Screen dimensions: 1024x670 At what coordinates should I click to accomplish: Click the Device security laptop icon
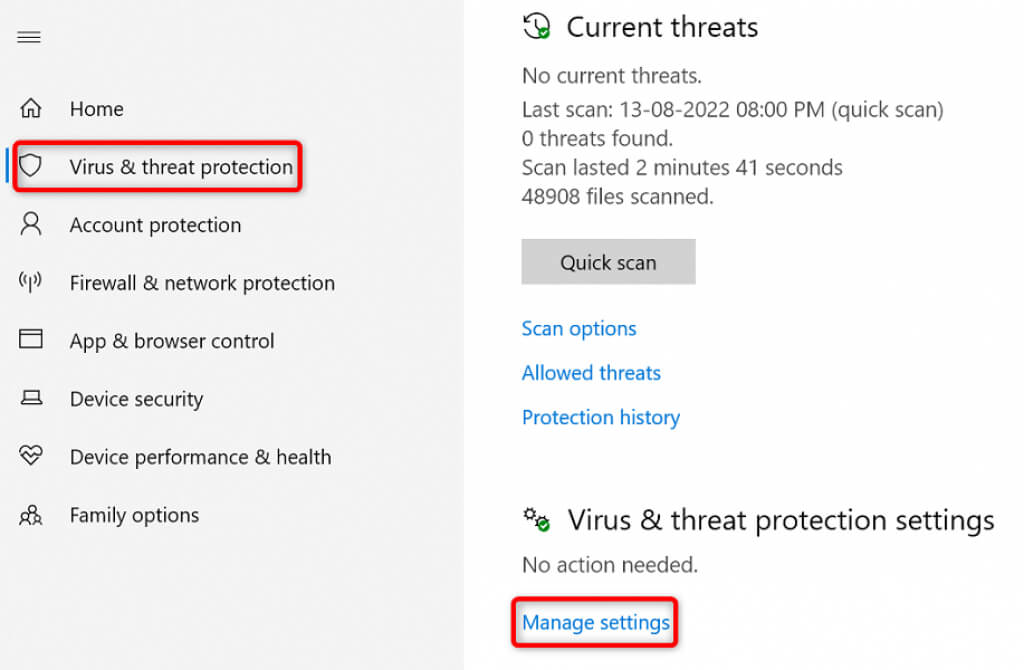click(x=31, y=398)
